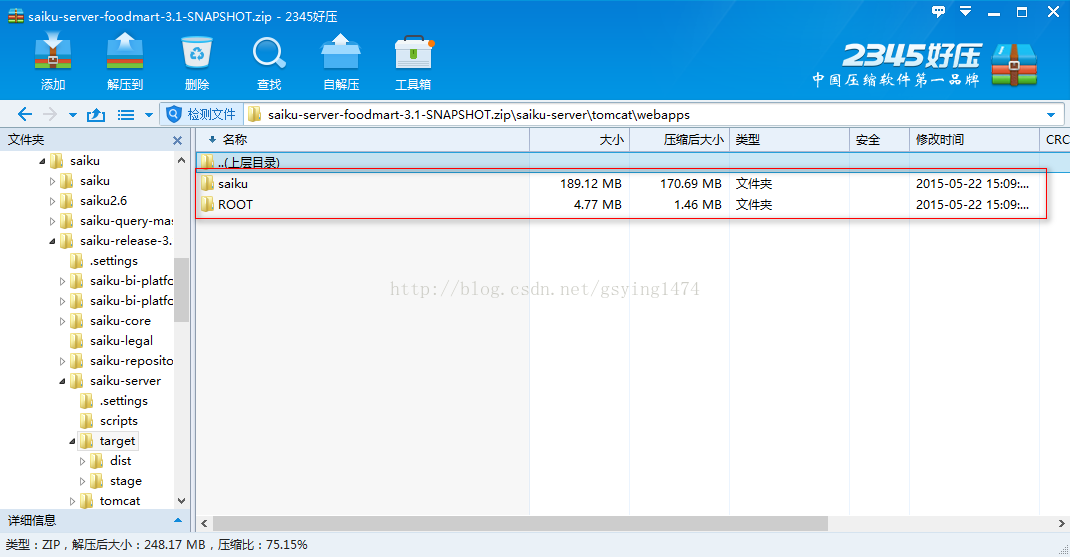Collapse the top saiku tree node
1070x557 pixels.
click(x=42, y=161)
